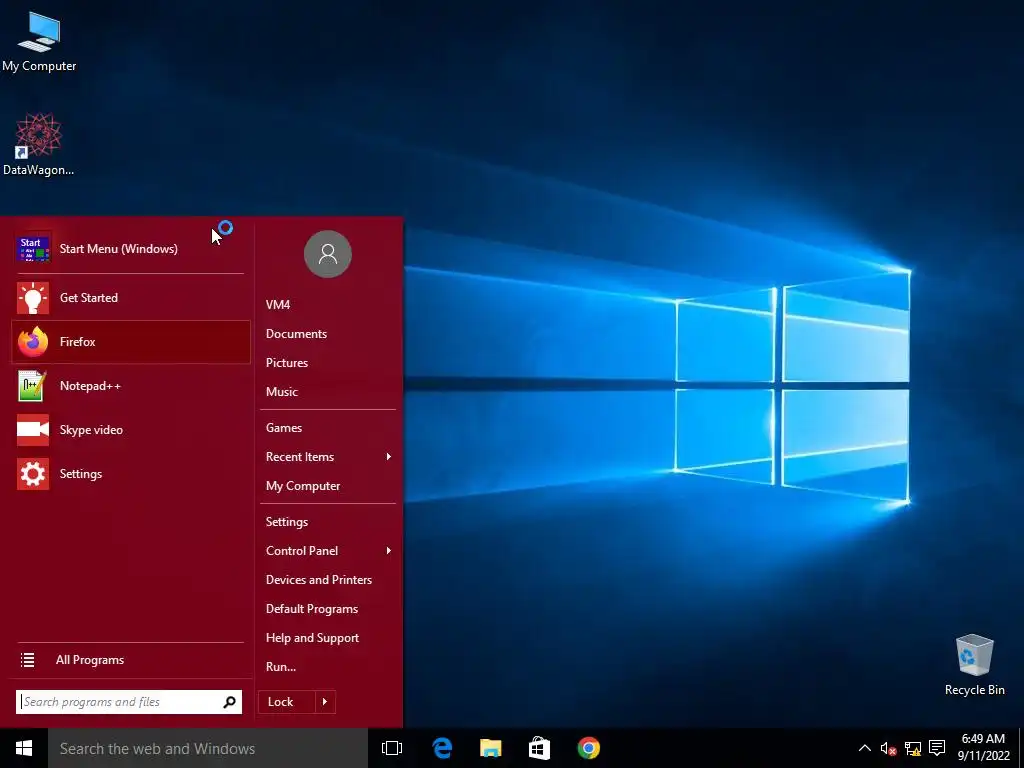Open the Recycle Bin on desktop
Image resolution: width=1024 pixels, height=768 pixels.
(x=974, y=664)
